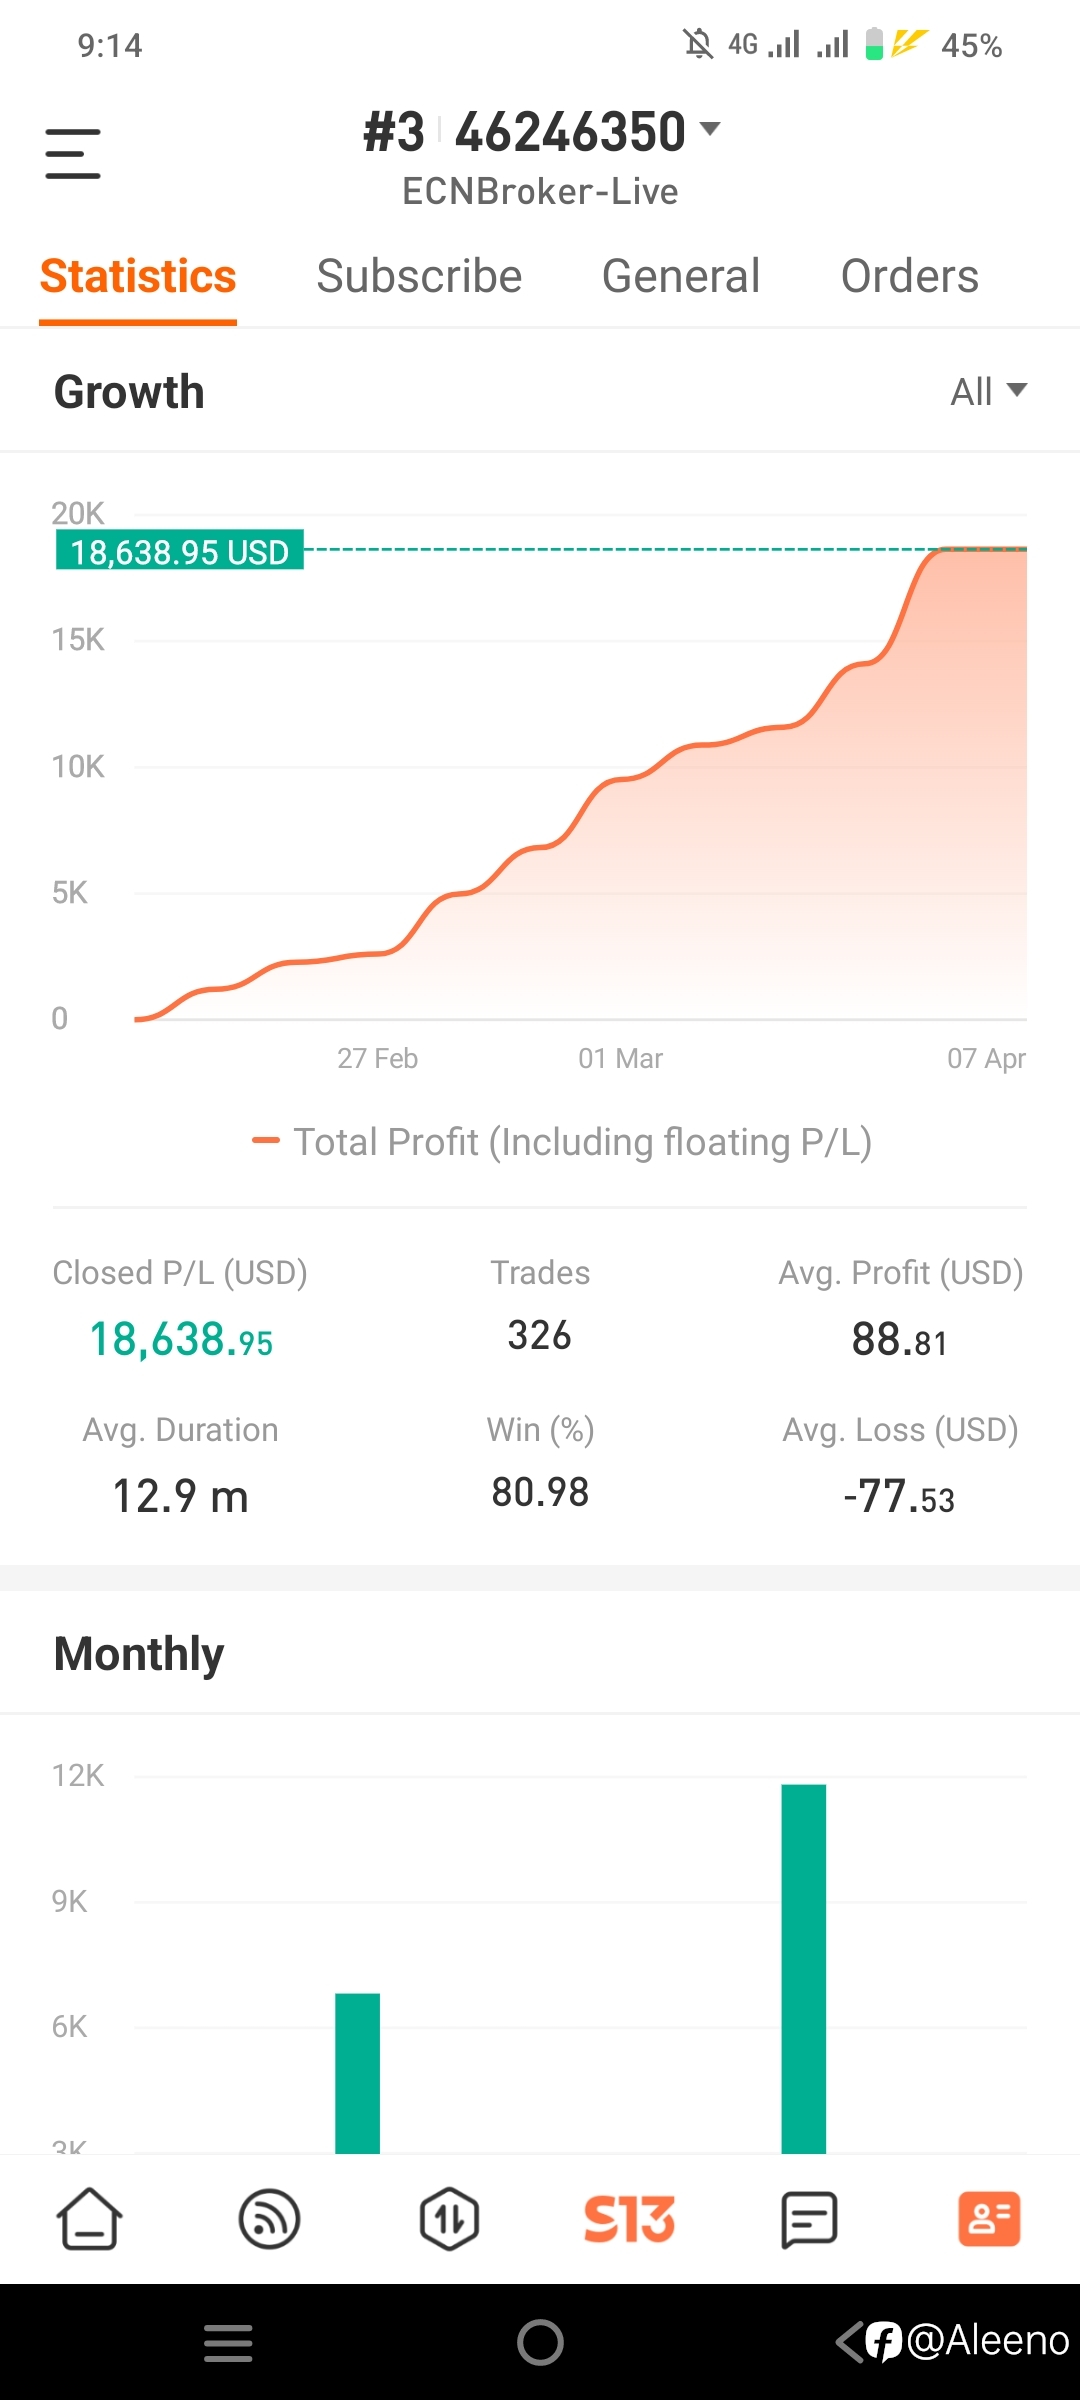Tap the Closed P/L value 18,638.95
The width and height of the screenshot is (1080, 2400).
[181, 1340]
